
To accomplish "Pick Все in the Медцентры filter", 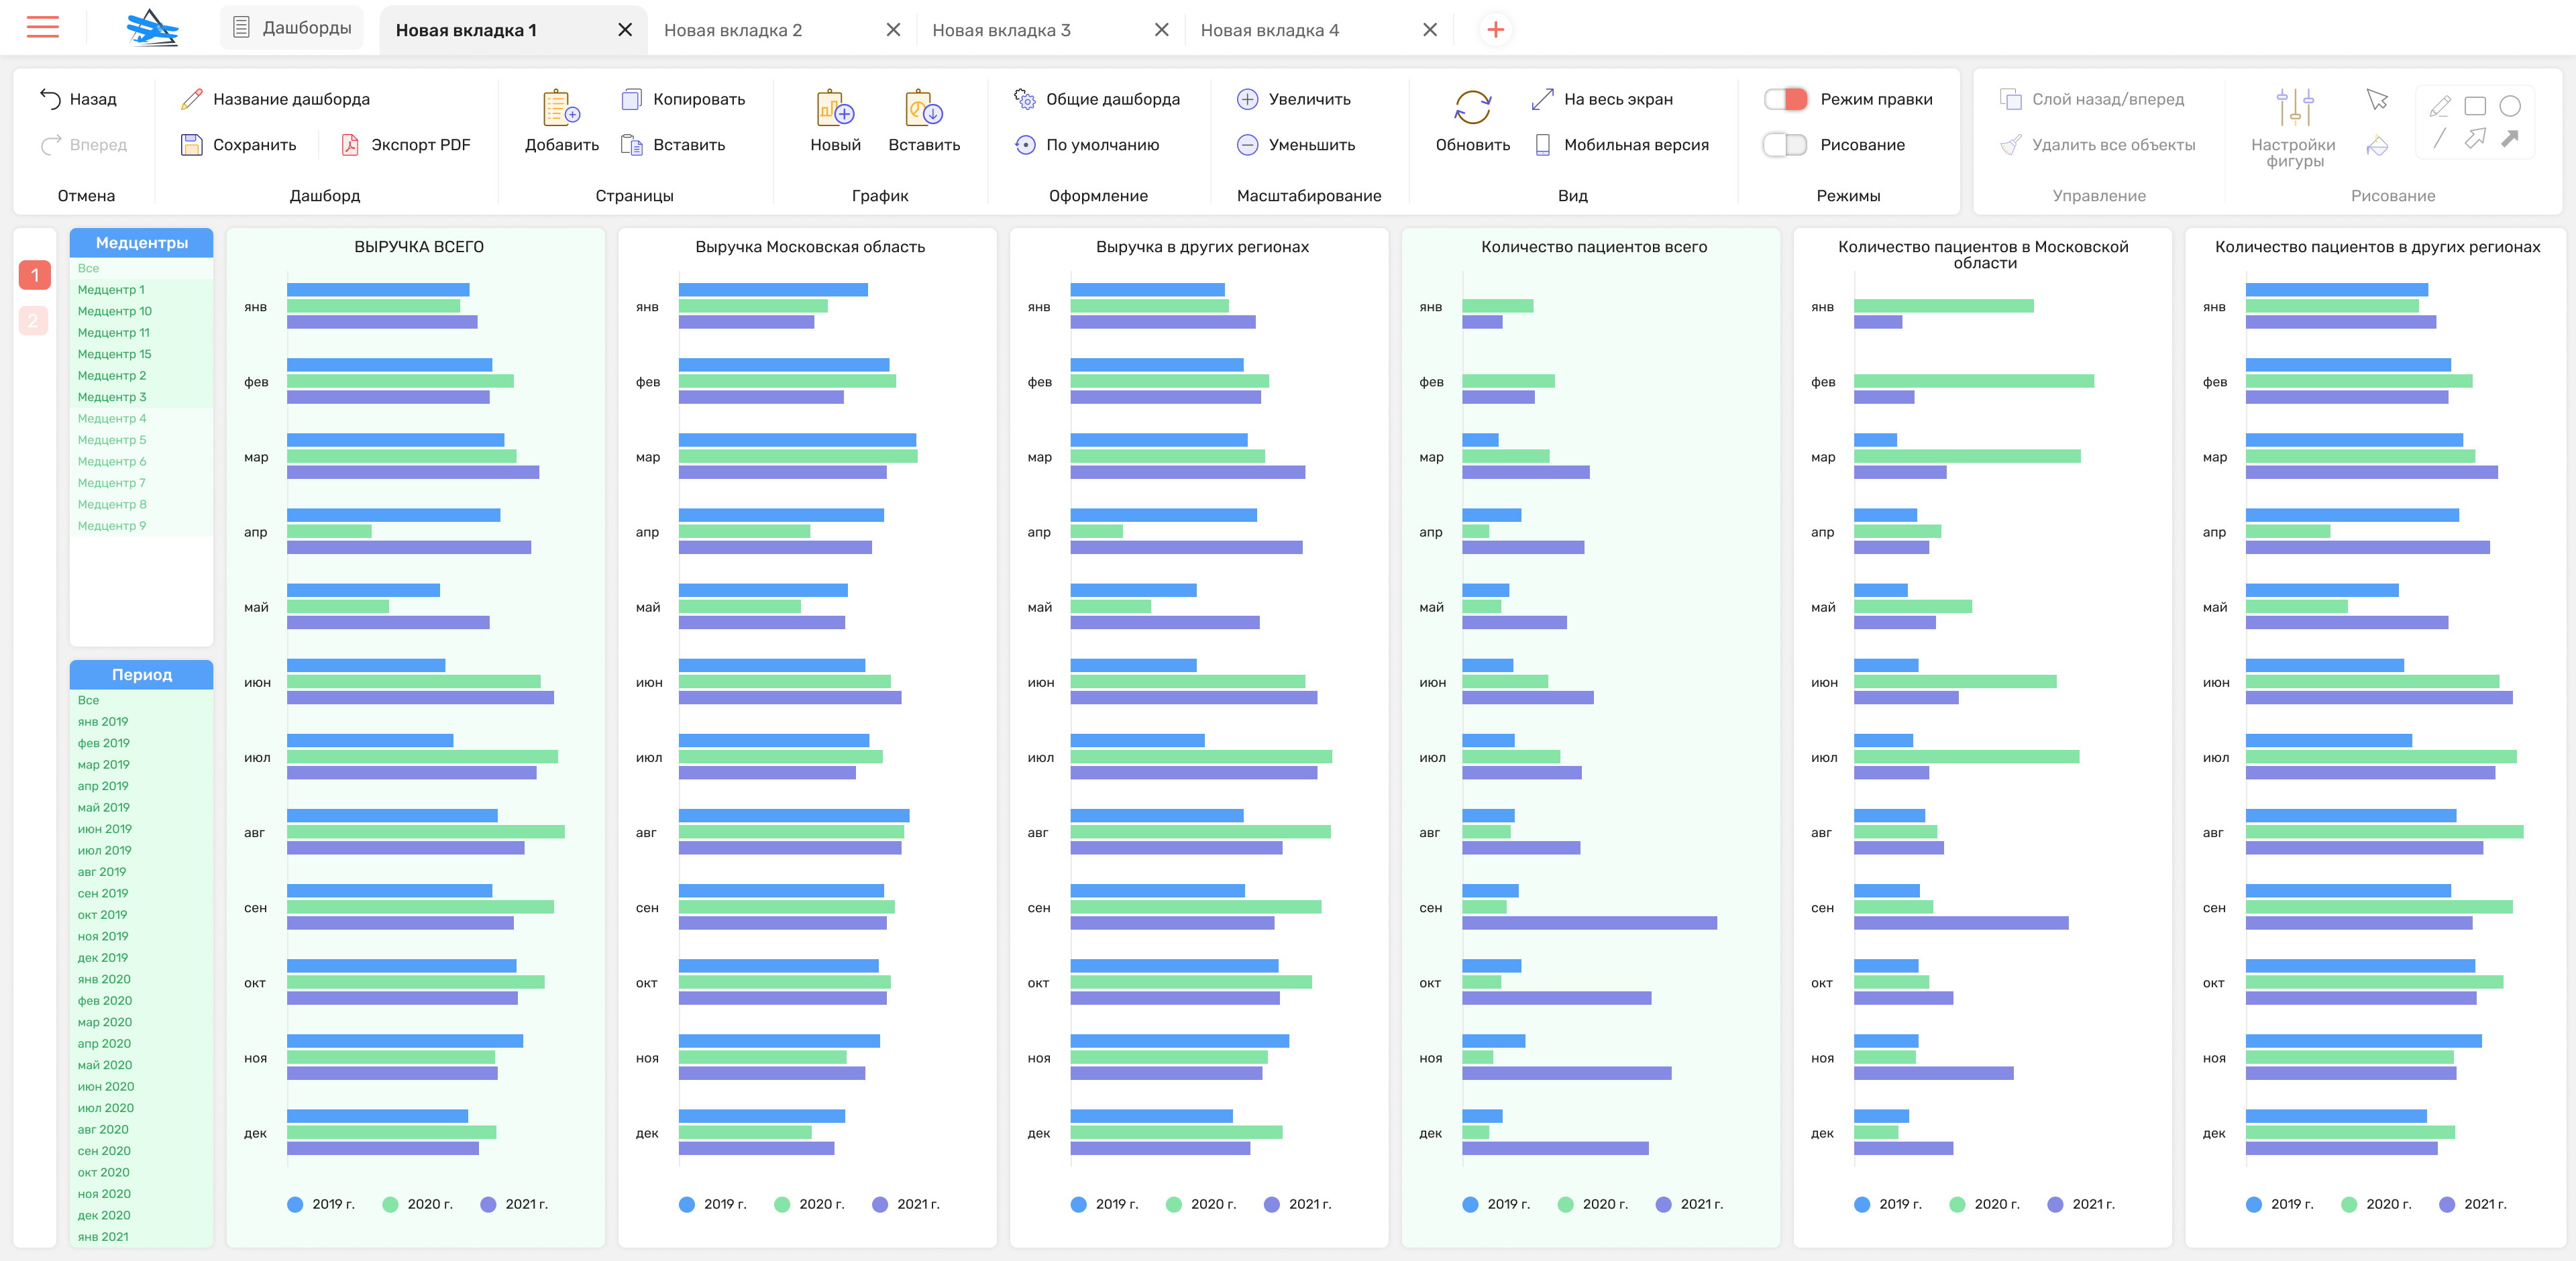I will 89,268.
